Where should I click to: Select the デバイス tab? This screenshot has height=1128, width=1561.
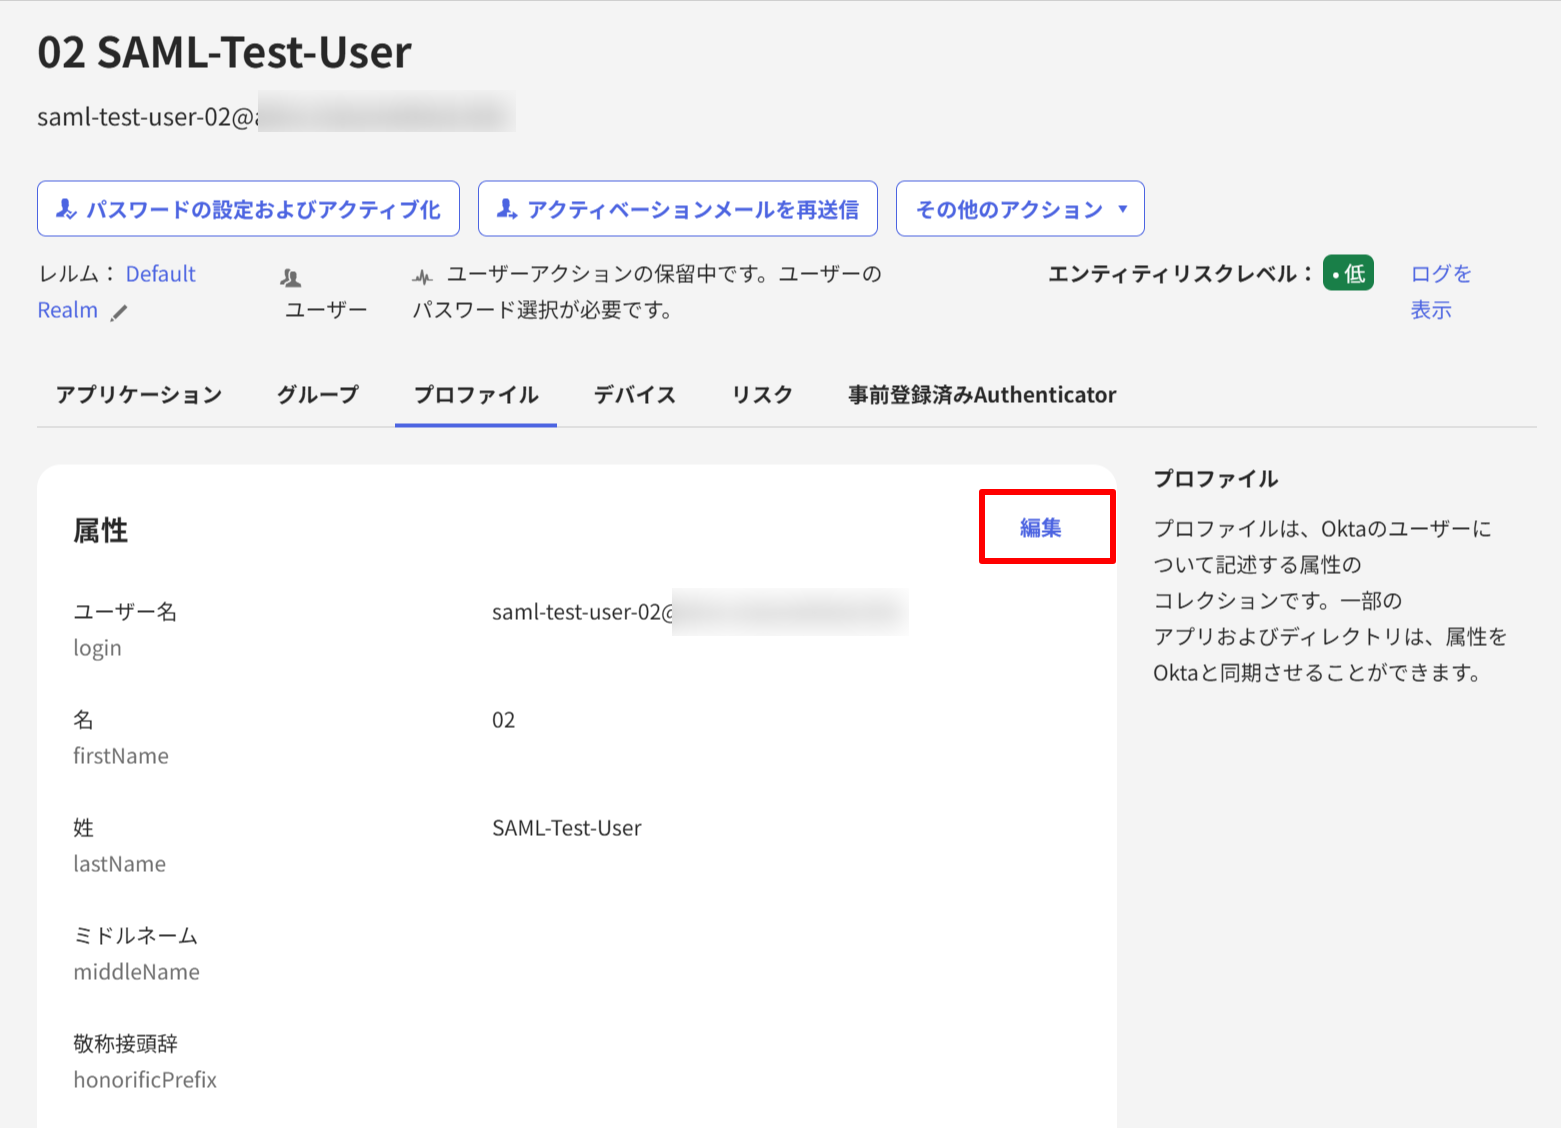pyautogui.click(x=634, y=395)
